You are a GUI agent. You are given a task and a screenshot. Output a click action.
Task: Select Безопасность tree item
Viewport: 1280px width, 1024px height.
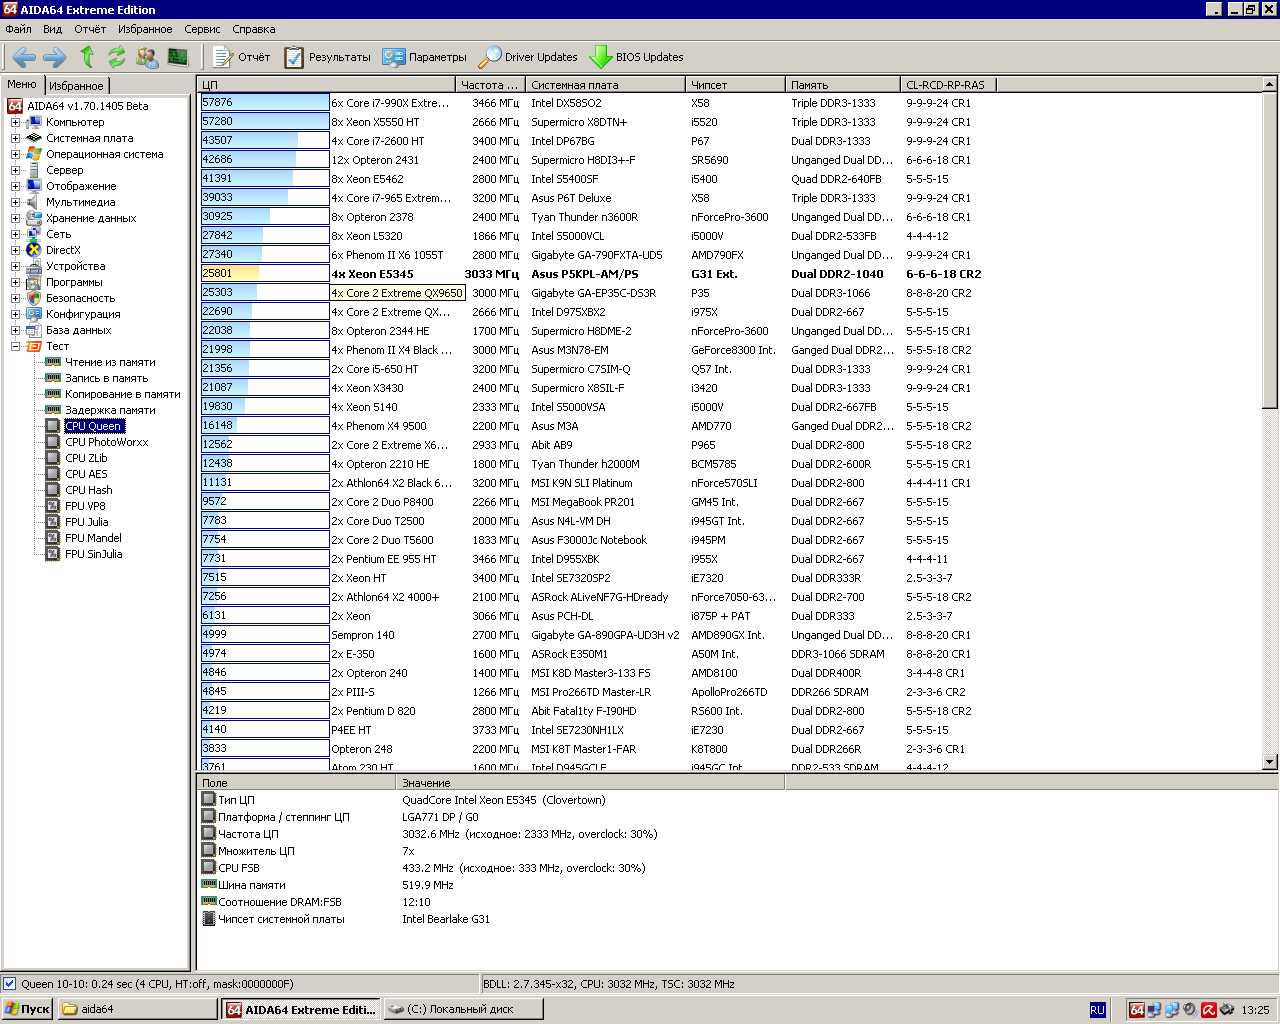[80, 298]
